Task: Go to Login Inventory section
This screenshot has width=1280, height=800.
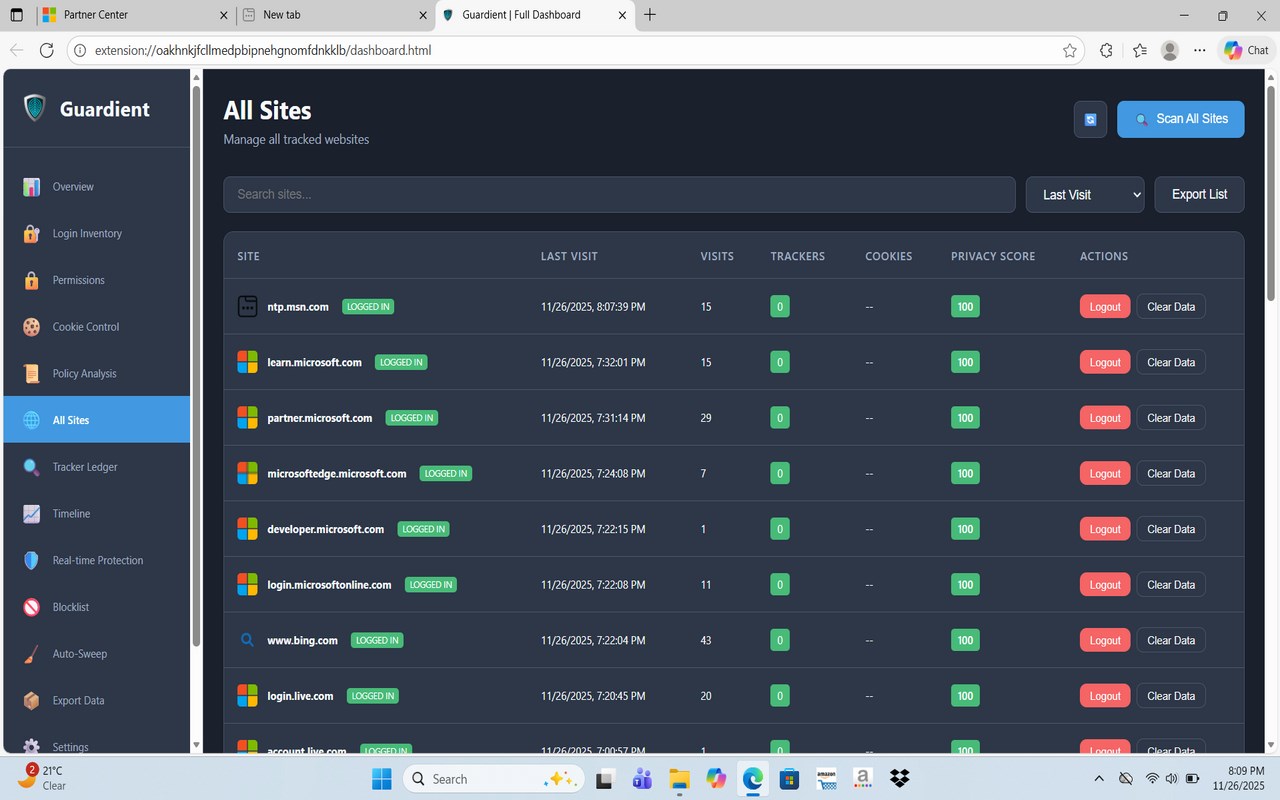Action: pyautogui.click(x=97, y=234)
